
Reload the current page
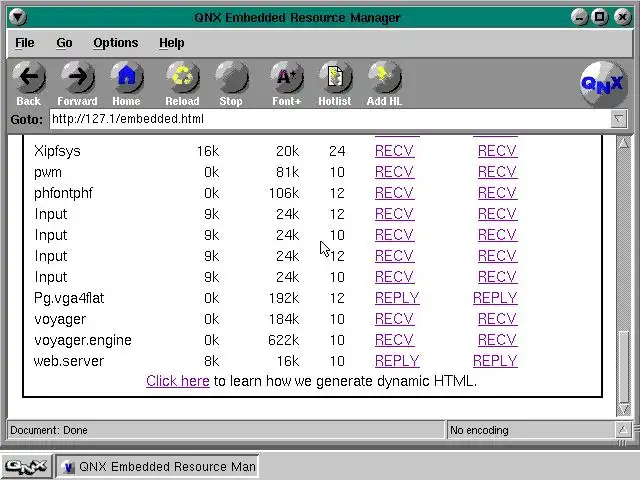[182, 84]
